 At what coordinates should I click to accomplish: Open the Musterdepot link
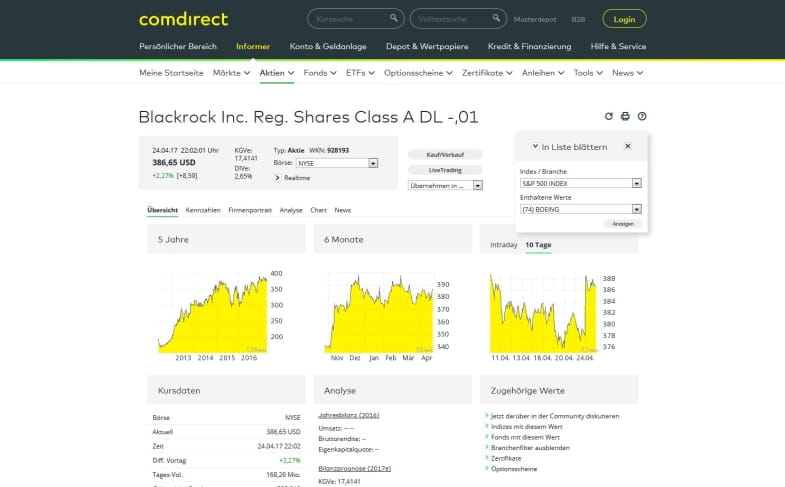point(535,20)
